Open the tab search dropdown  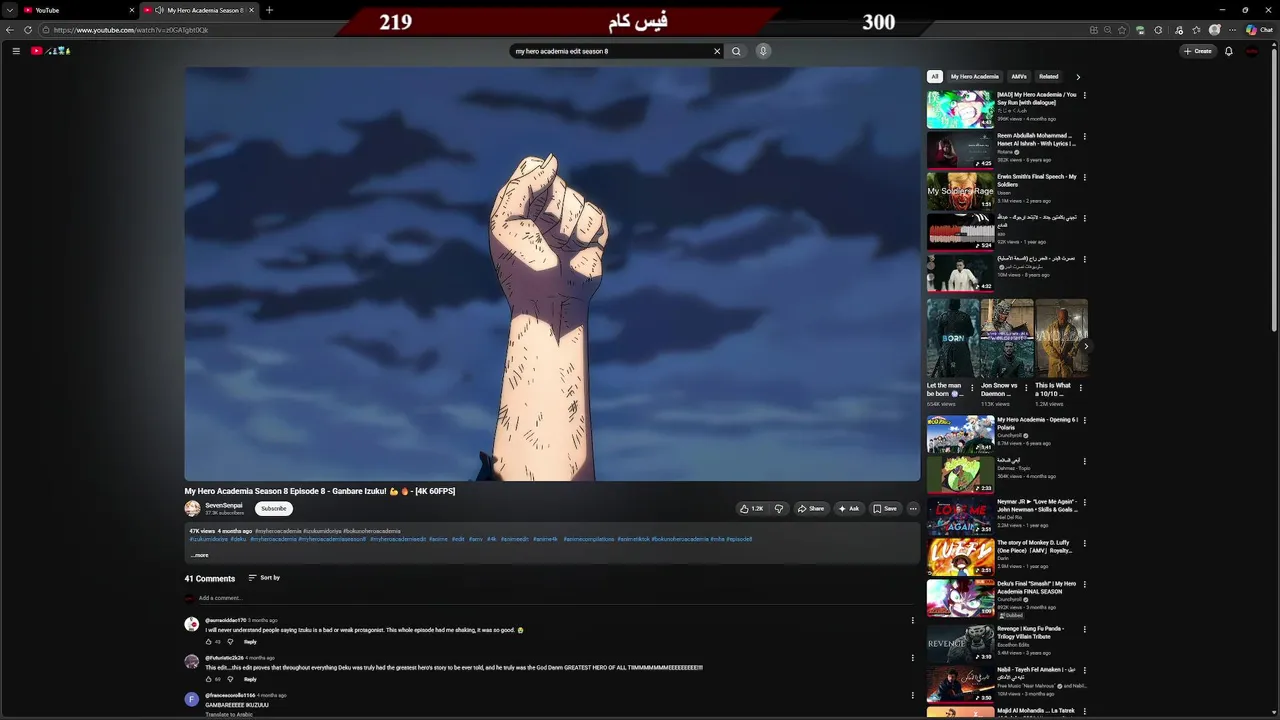click(9, 10)
